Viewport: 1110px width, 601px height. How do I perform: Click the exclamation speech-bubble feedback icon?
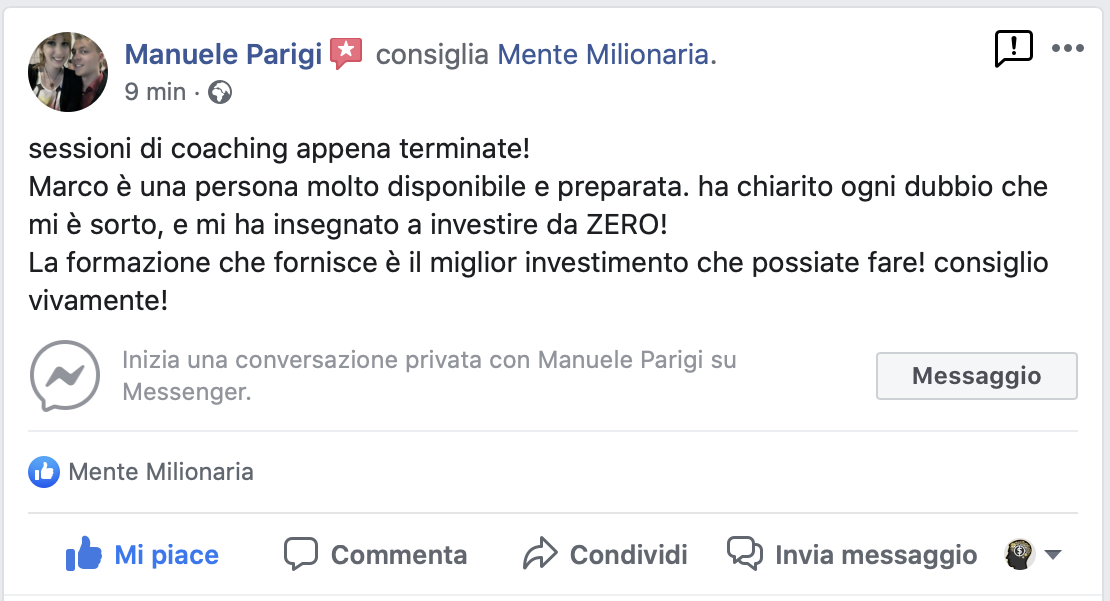(1013, 48)
